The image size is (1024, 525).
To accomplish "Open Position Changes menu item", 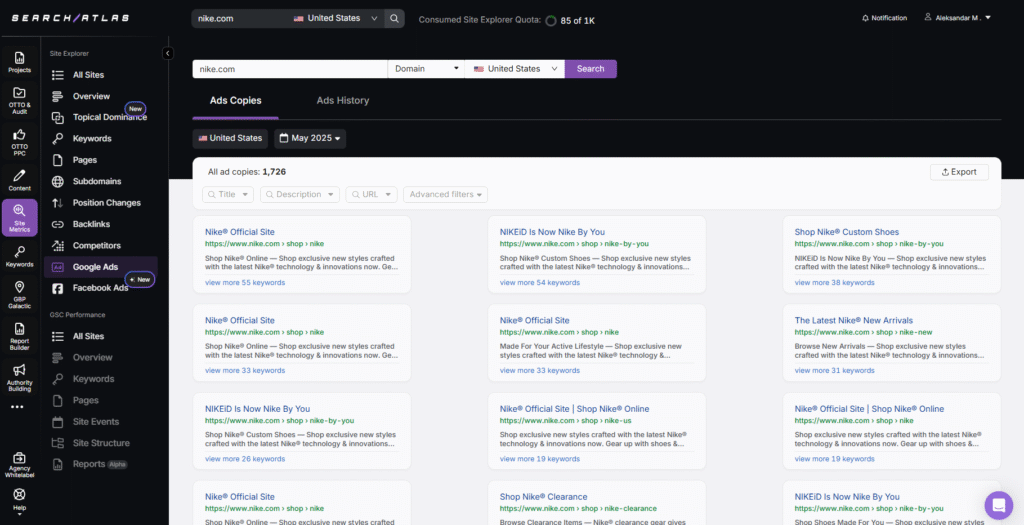I will [106, 202].
